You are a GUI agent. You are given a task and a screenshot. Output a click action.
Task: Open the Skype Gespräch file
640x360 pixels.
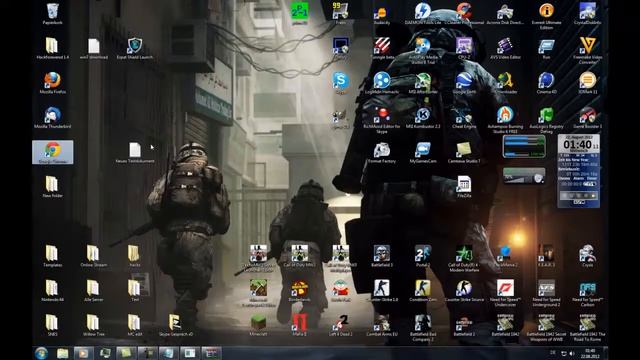coord(176,325)
